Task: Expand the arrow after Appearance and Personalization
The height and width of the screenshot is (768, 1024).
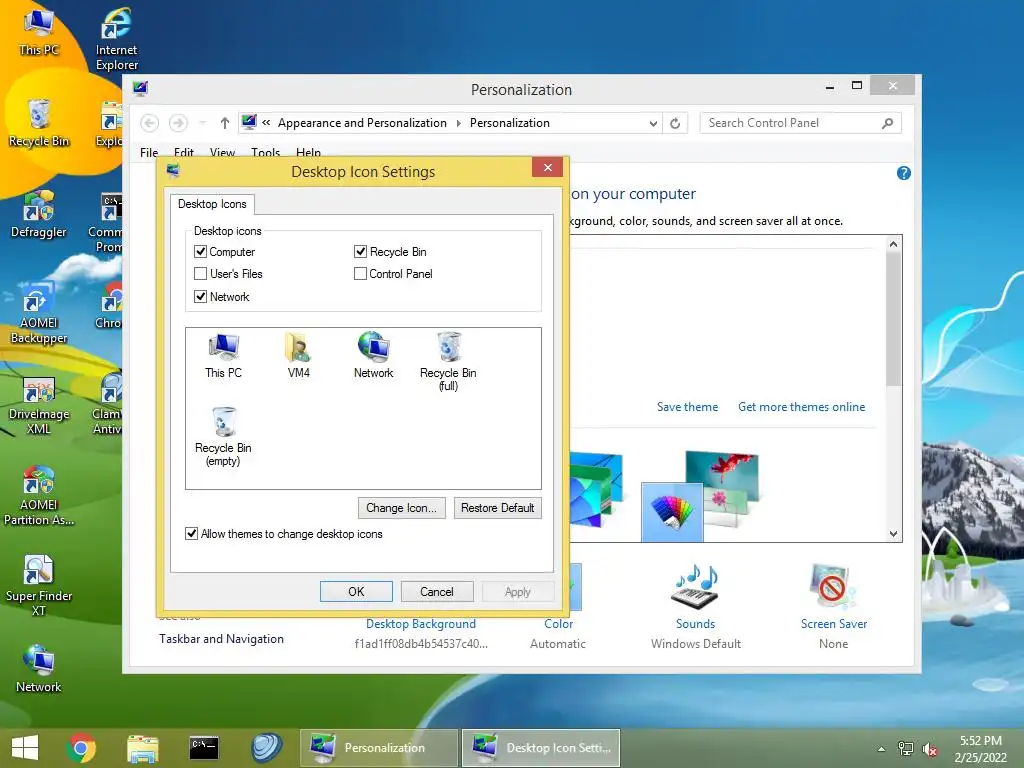Action: (458, 123)
